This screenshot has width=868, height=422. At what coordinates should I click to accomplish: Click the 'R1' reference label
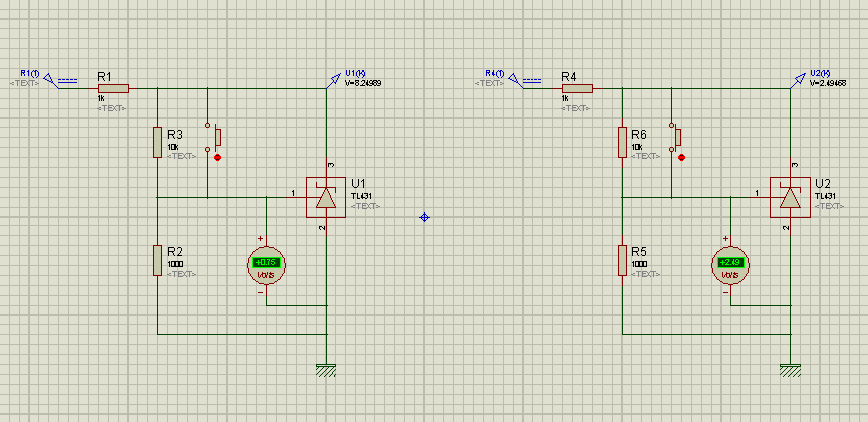pyautogui.click(x=105, y=76)
